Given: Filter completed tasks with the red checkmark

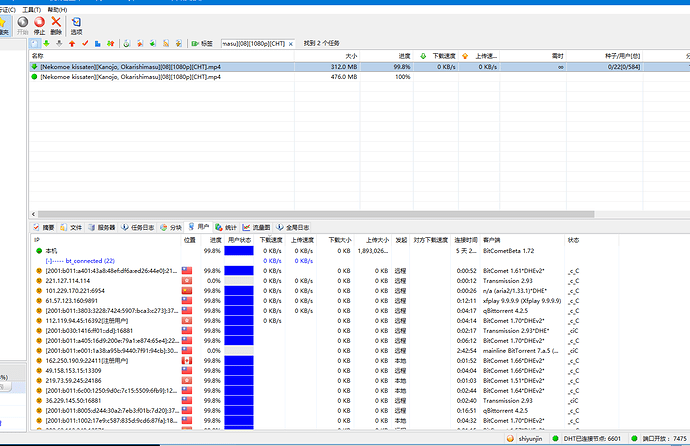Looking at the screenshot, I should (x=85, y=43).
